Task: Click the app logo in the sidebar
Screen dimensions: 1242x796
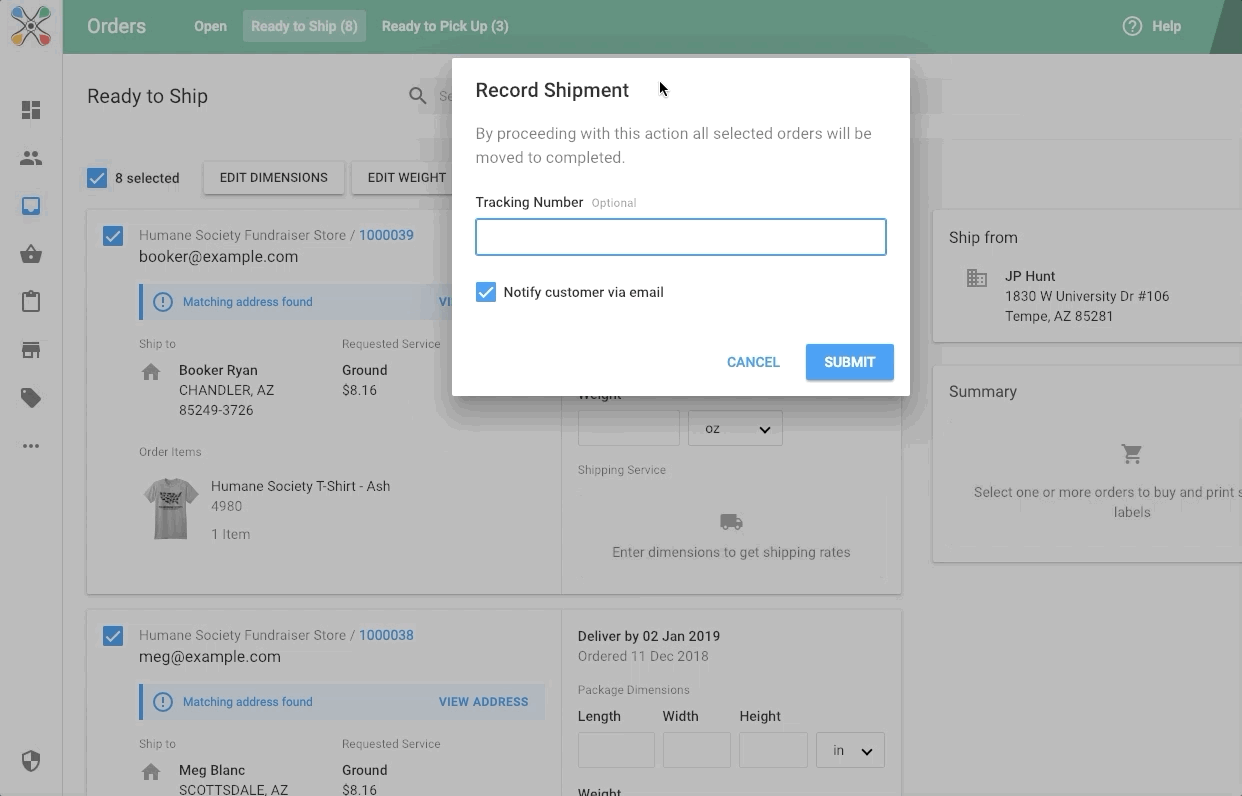Action: (31, 26)
